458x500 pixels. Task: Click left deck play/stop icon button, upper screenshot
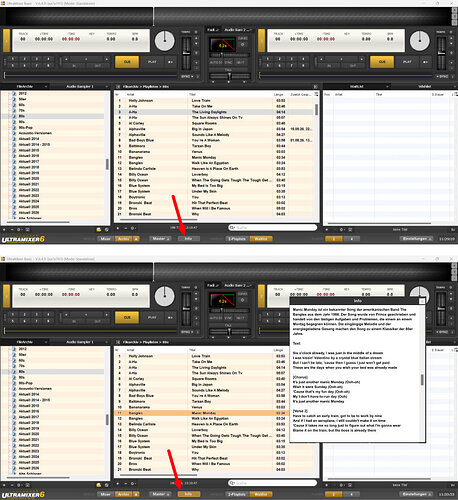pyautogui.click(x=170, y=62)
